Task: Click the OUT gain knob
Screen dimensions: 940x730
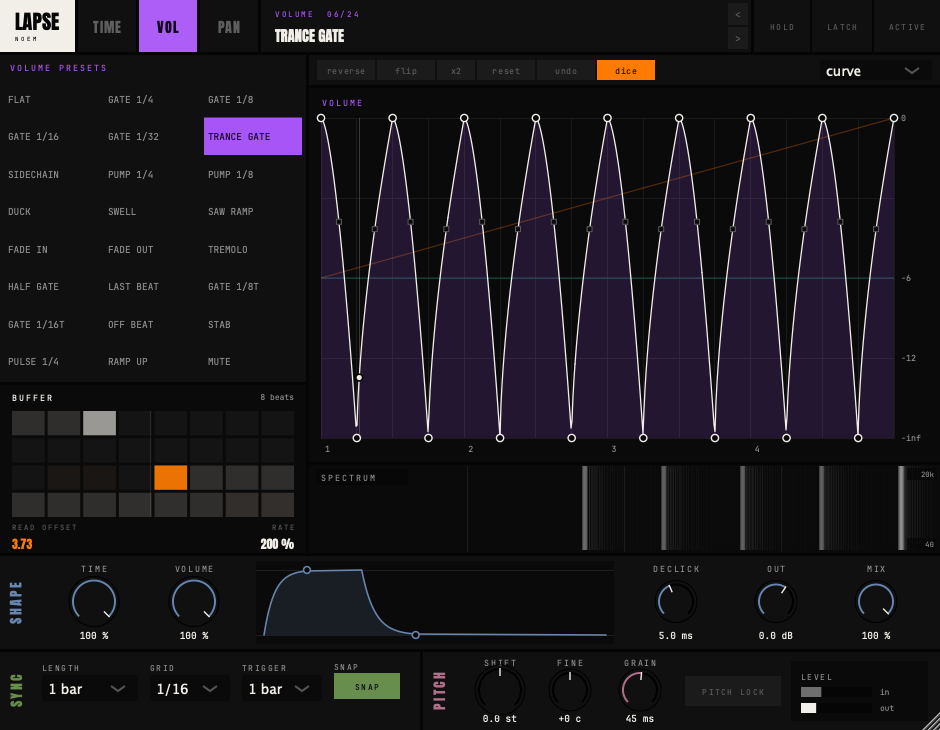Action: click(776, 602)
